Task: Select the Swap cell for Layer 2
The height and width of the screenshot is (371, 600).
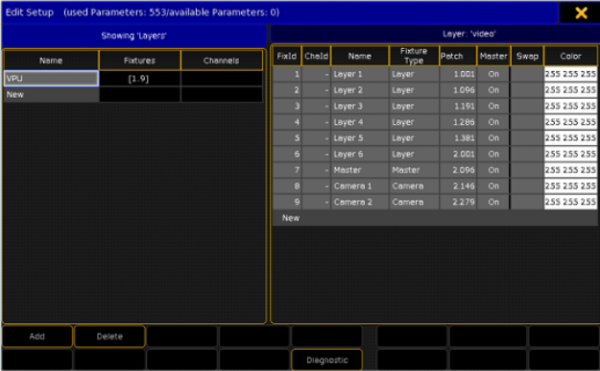Action: tap(527, 90)
